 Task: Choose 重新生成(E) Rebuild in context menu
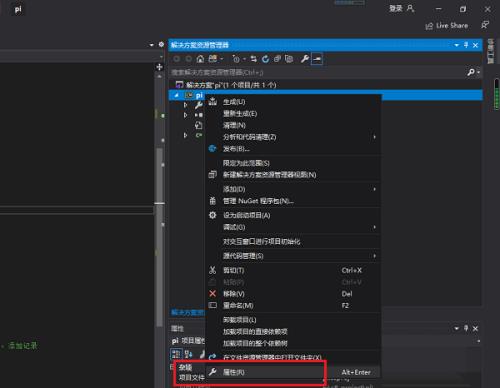(x=293, y=114)
